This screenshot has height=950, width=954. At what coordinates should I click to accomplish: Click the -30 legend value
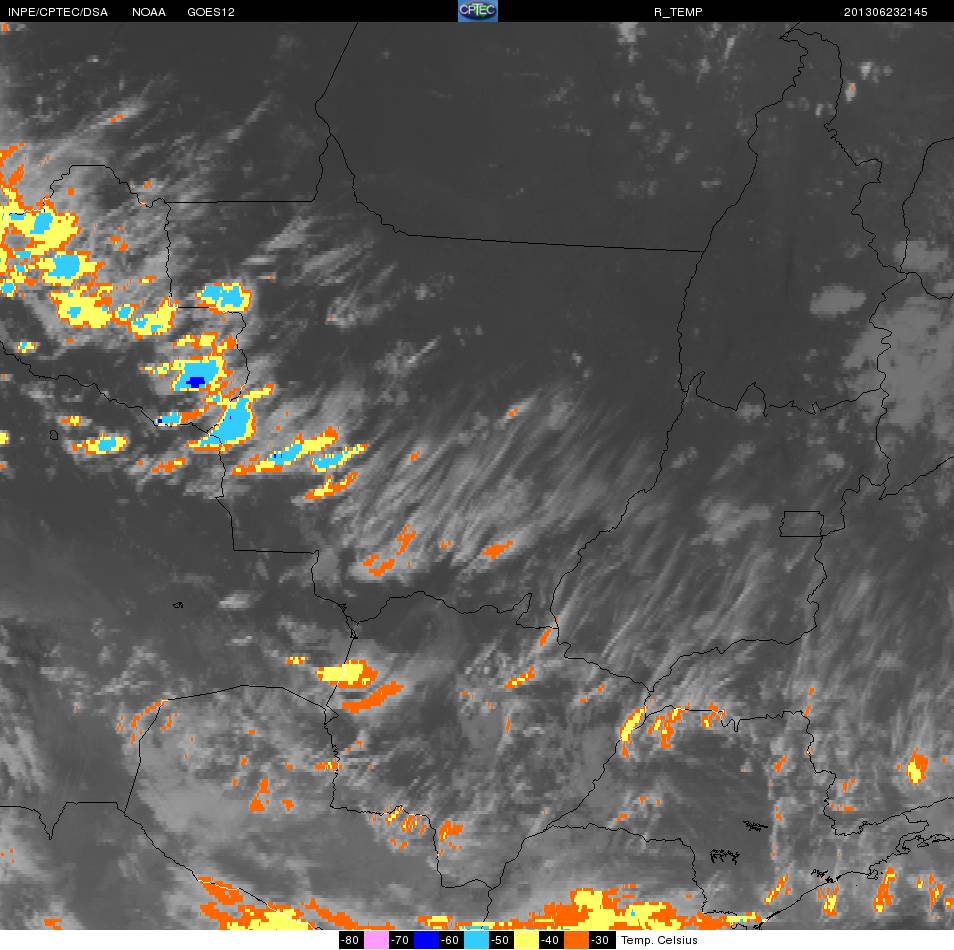coord(601,940)
